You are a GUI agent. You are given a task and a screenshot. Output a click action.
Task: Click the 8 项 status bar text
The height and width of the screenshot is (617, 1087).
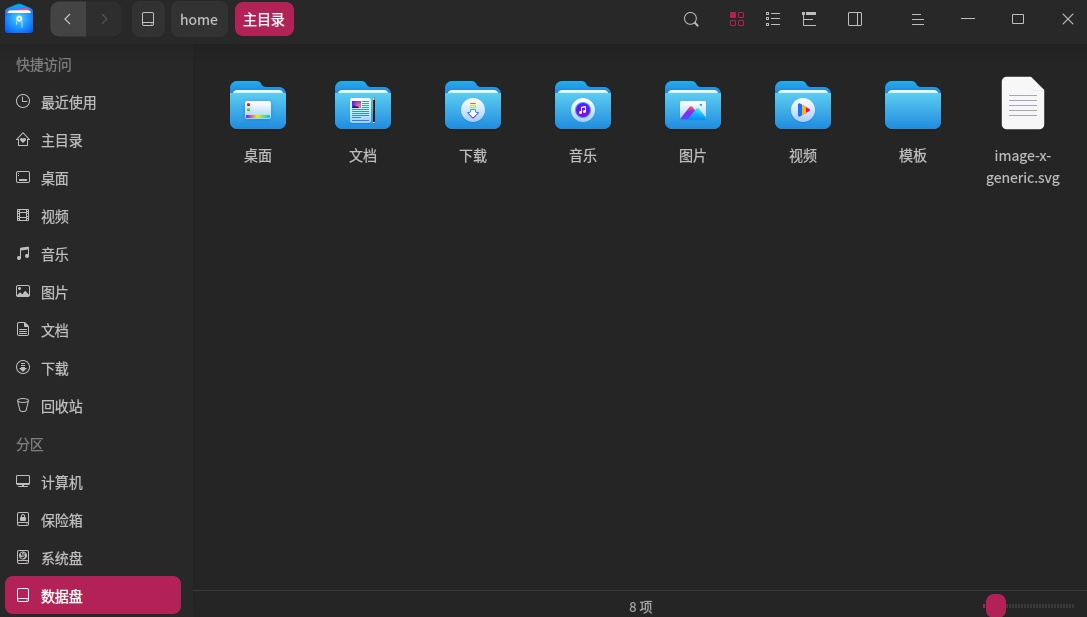coord(641,607)
